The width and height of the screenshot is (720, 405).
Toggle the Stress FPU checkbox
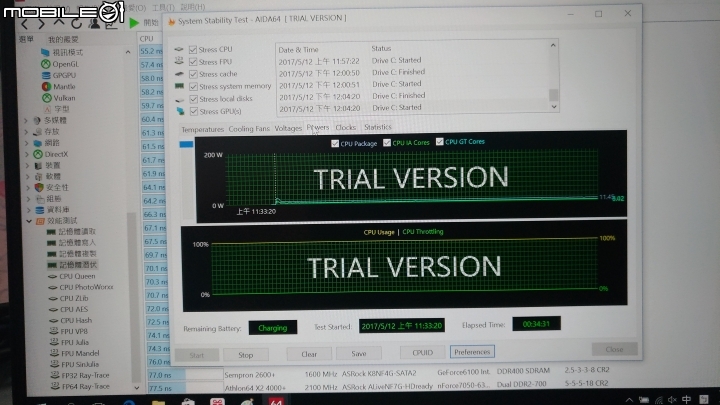(x=193, y=62)
